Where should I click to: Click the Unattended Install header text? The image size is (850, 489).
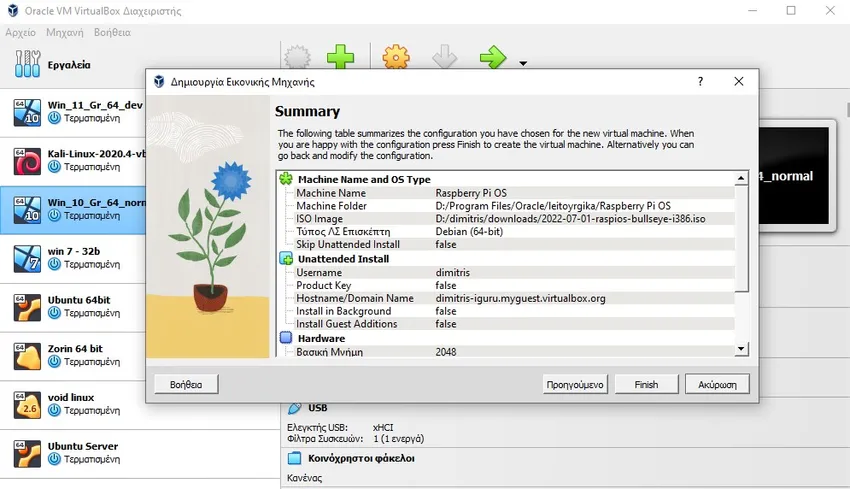(x=343, y=259)
